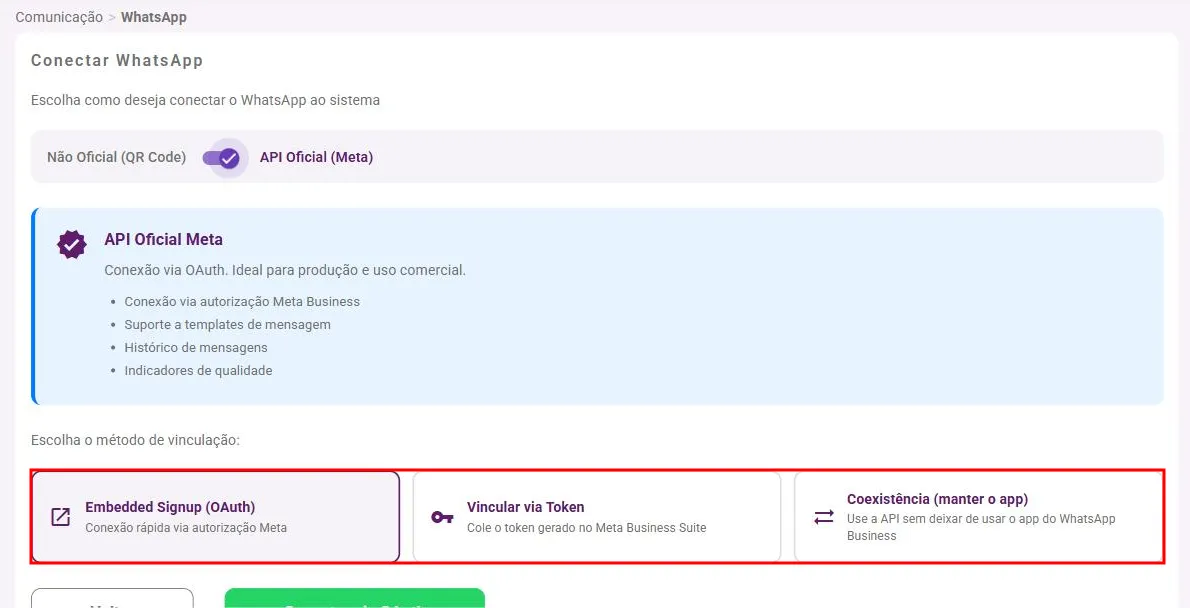Click the Conectar WhatsApp heading
Image resolution: width=1190 pixels, height=608 pixels.
117,61
